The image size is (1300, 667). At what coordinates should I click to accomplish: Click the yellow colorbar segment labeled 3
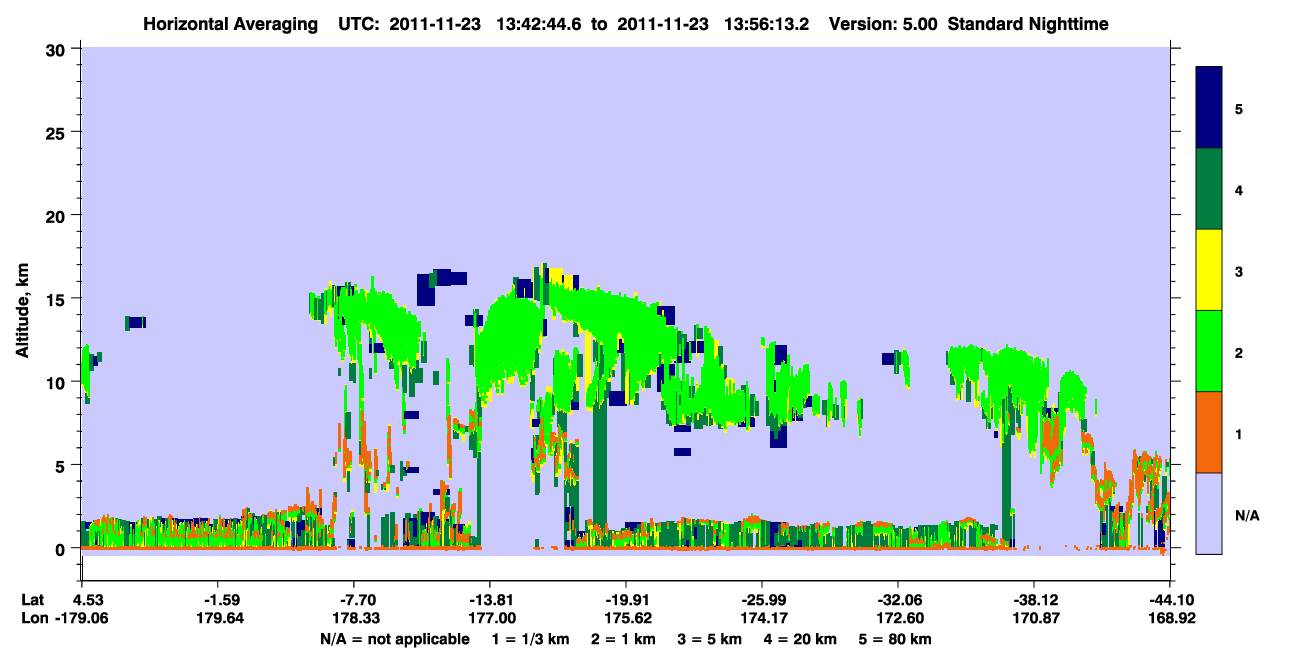tap(1209, 270)
